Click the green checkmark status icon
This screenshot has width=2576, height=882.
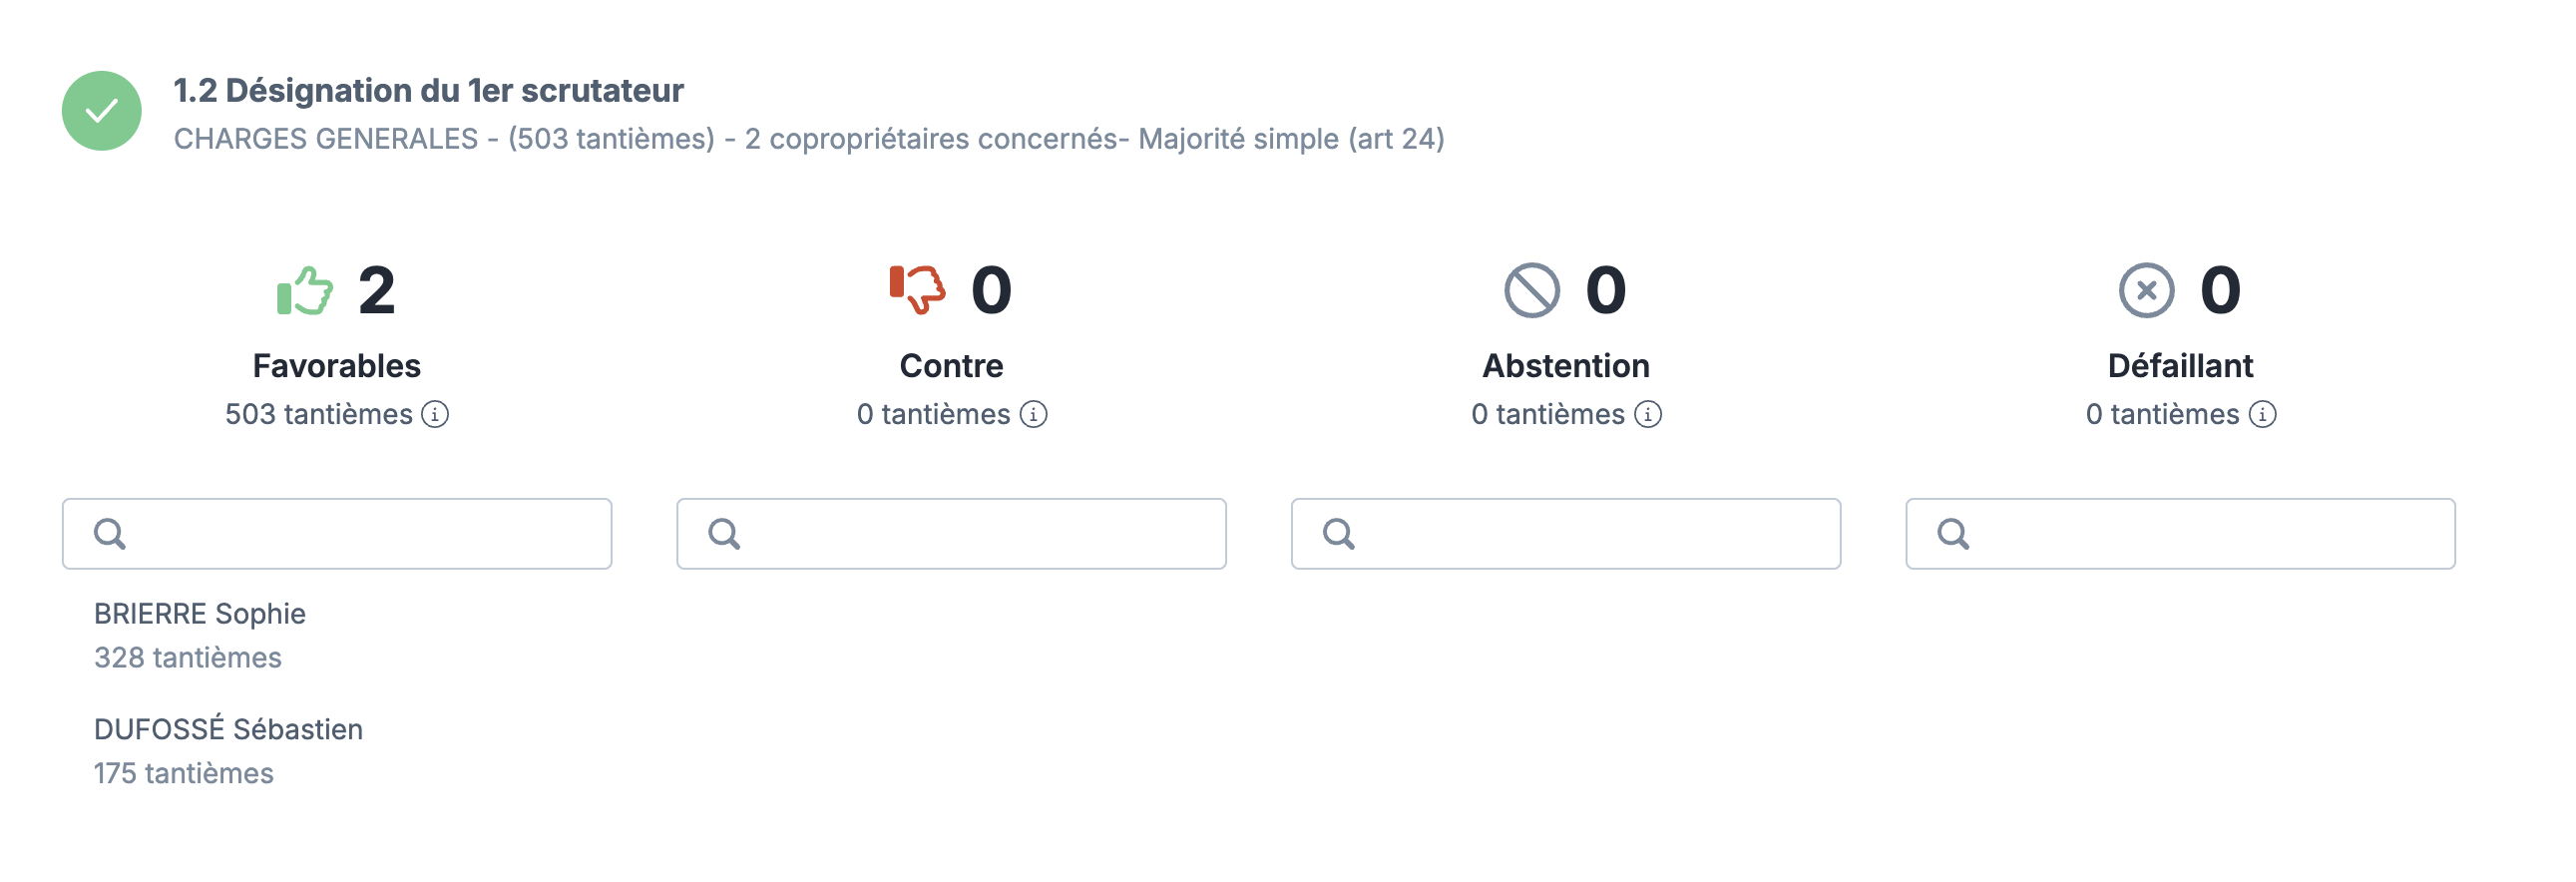(101, 111)
